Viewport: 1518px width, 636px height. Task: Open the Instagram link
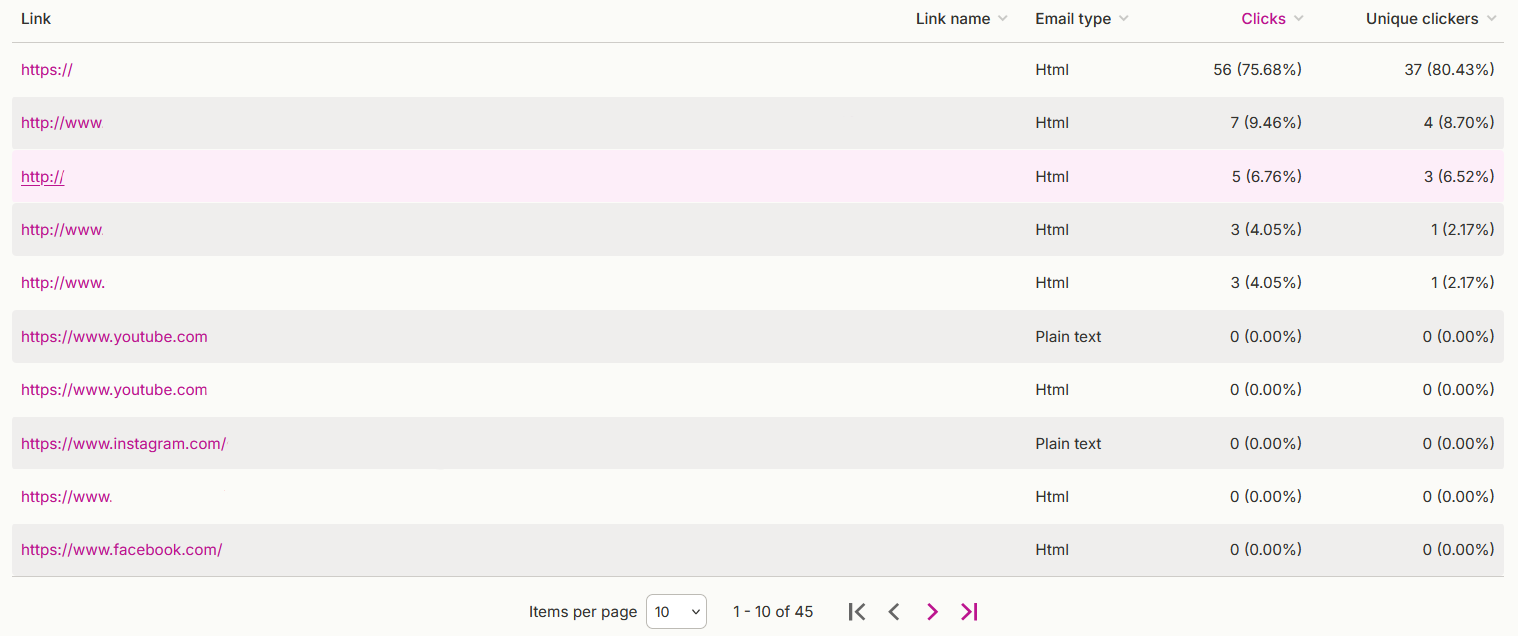point(124,444)
